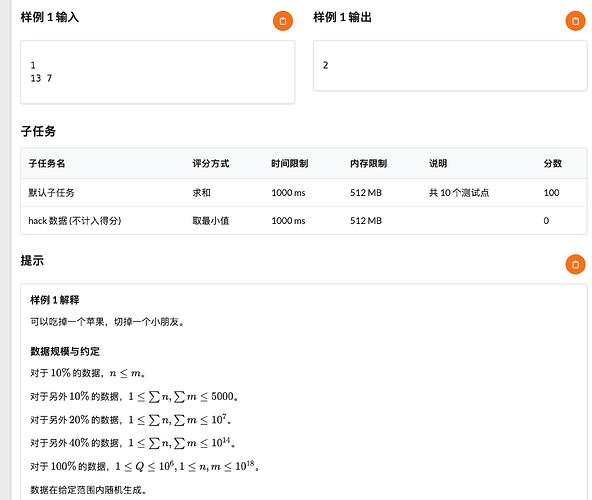The height and width of the screenshot is (500, 592).
Task: Click the 对于 10% 的数据 constraint line
Action: (x=88, y=373)
